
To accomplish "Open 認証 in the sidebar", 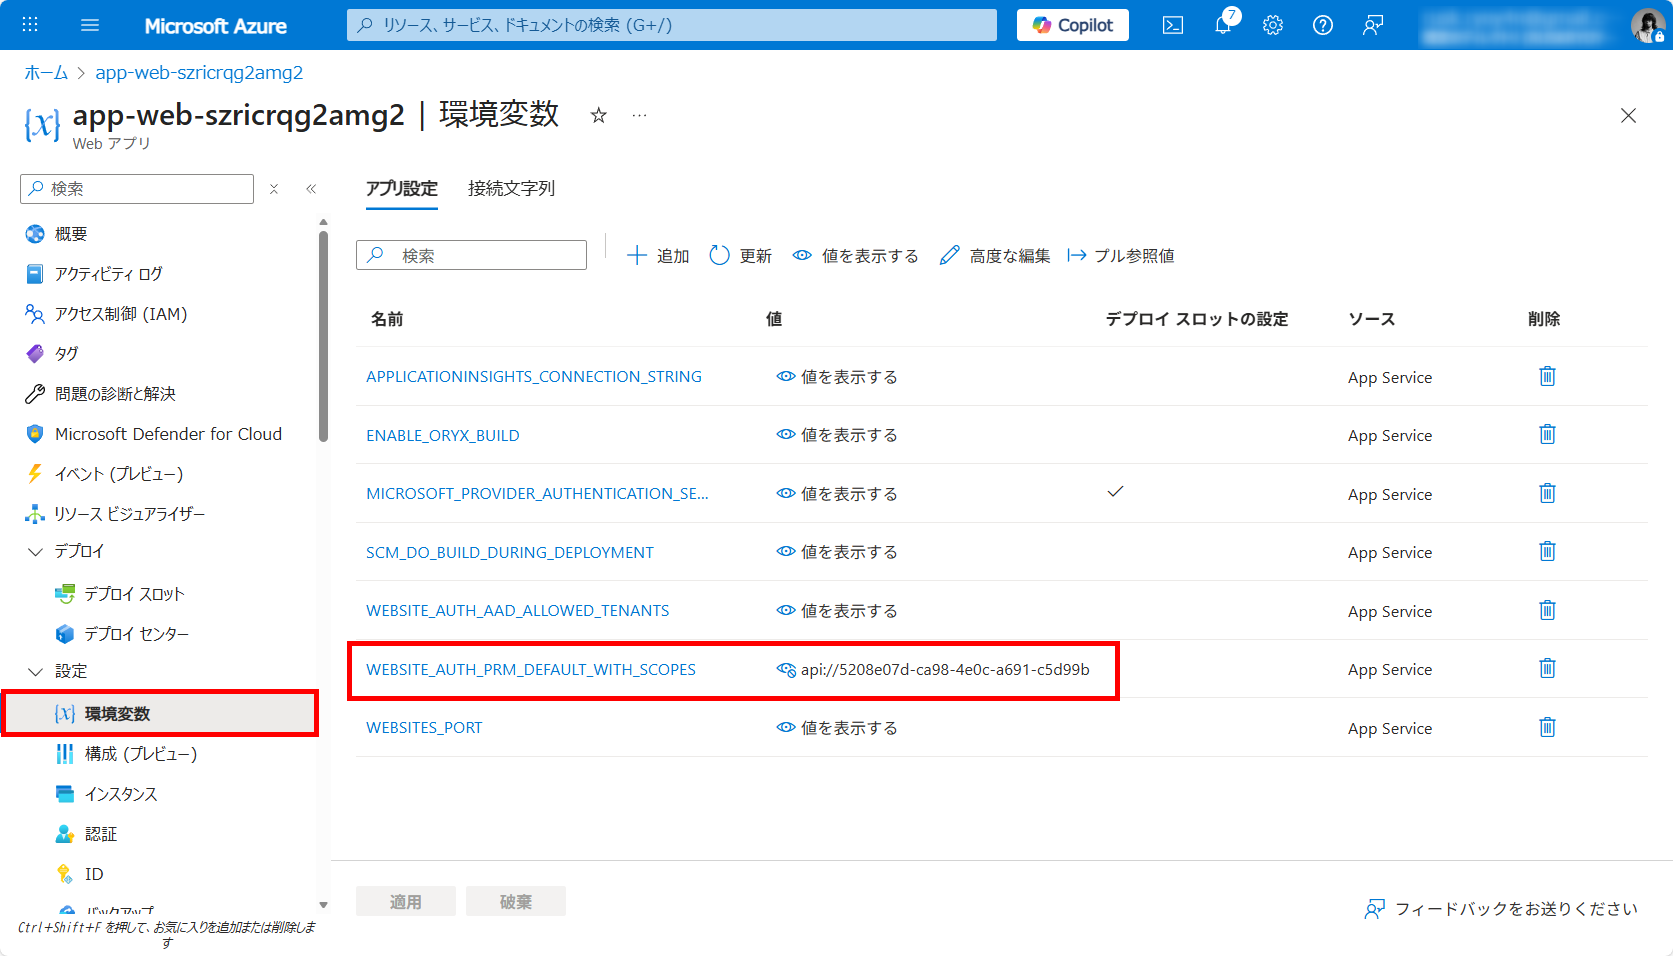I will click(100, 834).
